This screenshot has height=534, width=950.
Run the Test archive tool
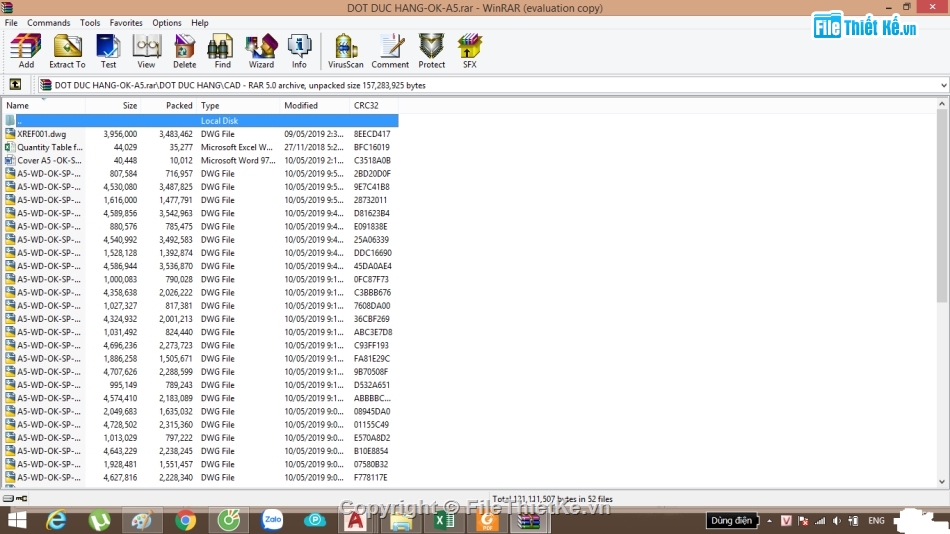click(108, 51)
